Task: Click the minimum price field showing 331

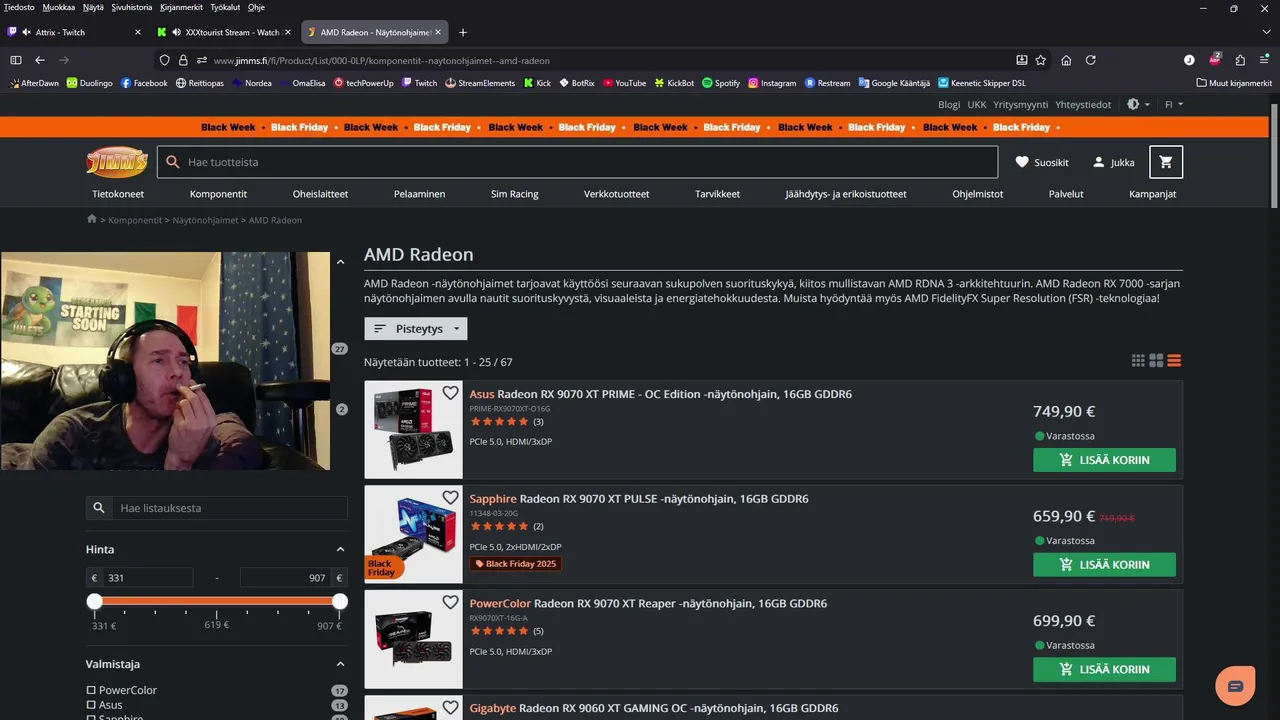Action: click(x=148, y=578)
